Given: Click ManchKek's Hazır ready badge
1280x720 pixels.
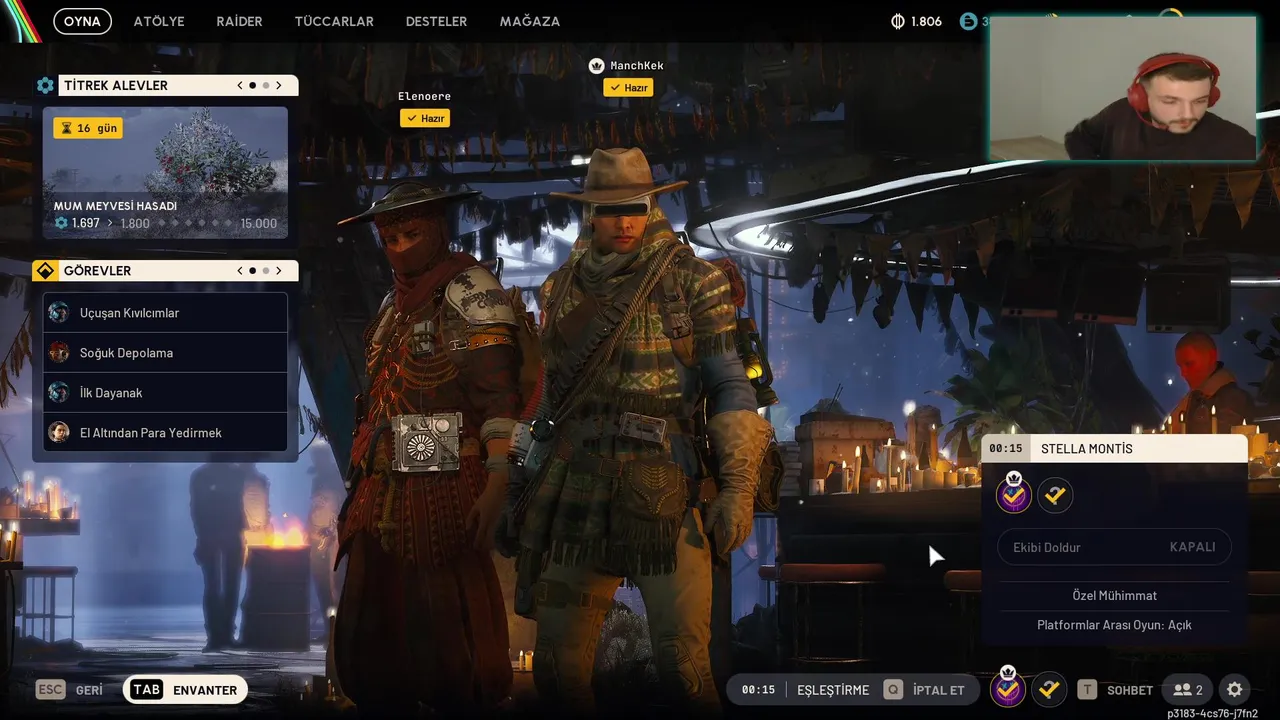Looking at the screenshot, I should pyautogui.click(x=628, y=88).
